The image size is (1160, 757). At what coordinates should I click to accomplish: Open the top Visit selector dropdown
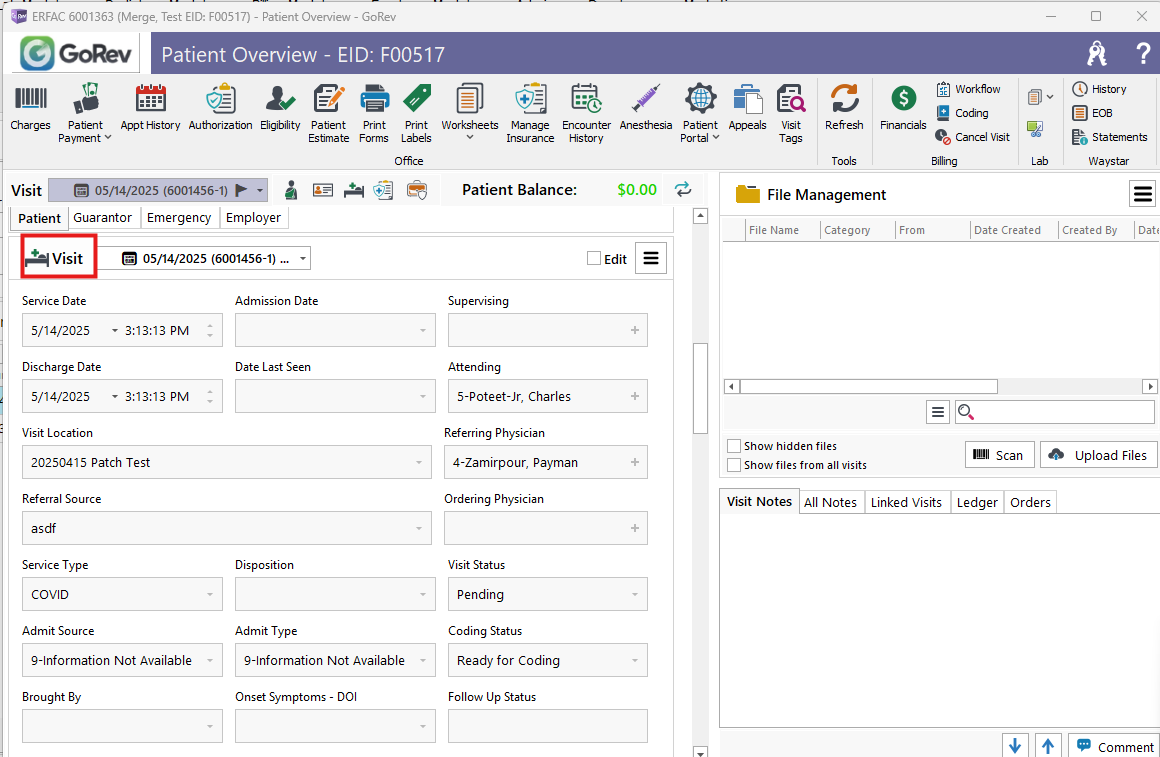coord(260,190)
